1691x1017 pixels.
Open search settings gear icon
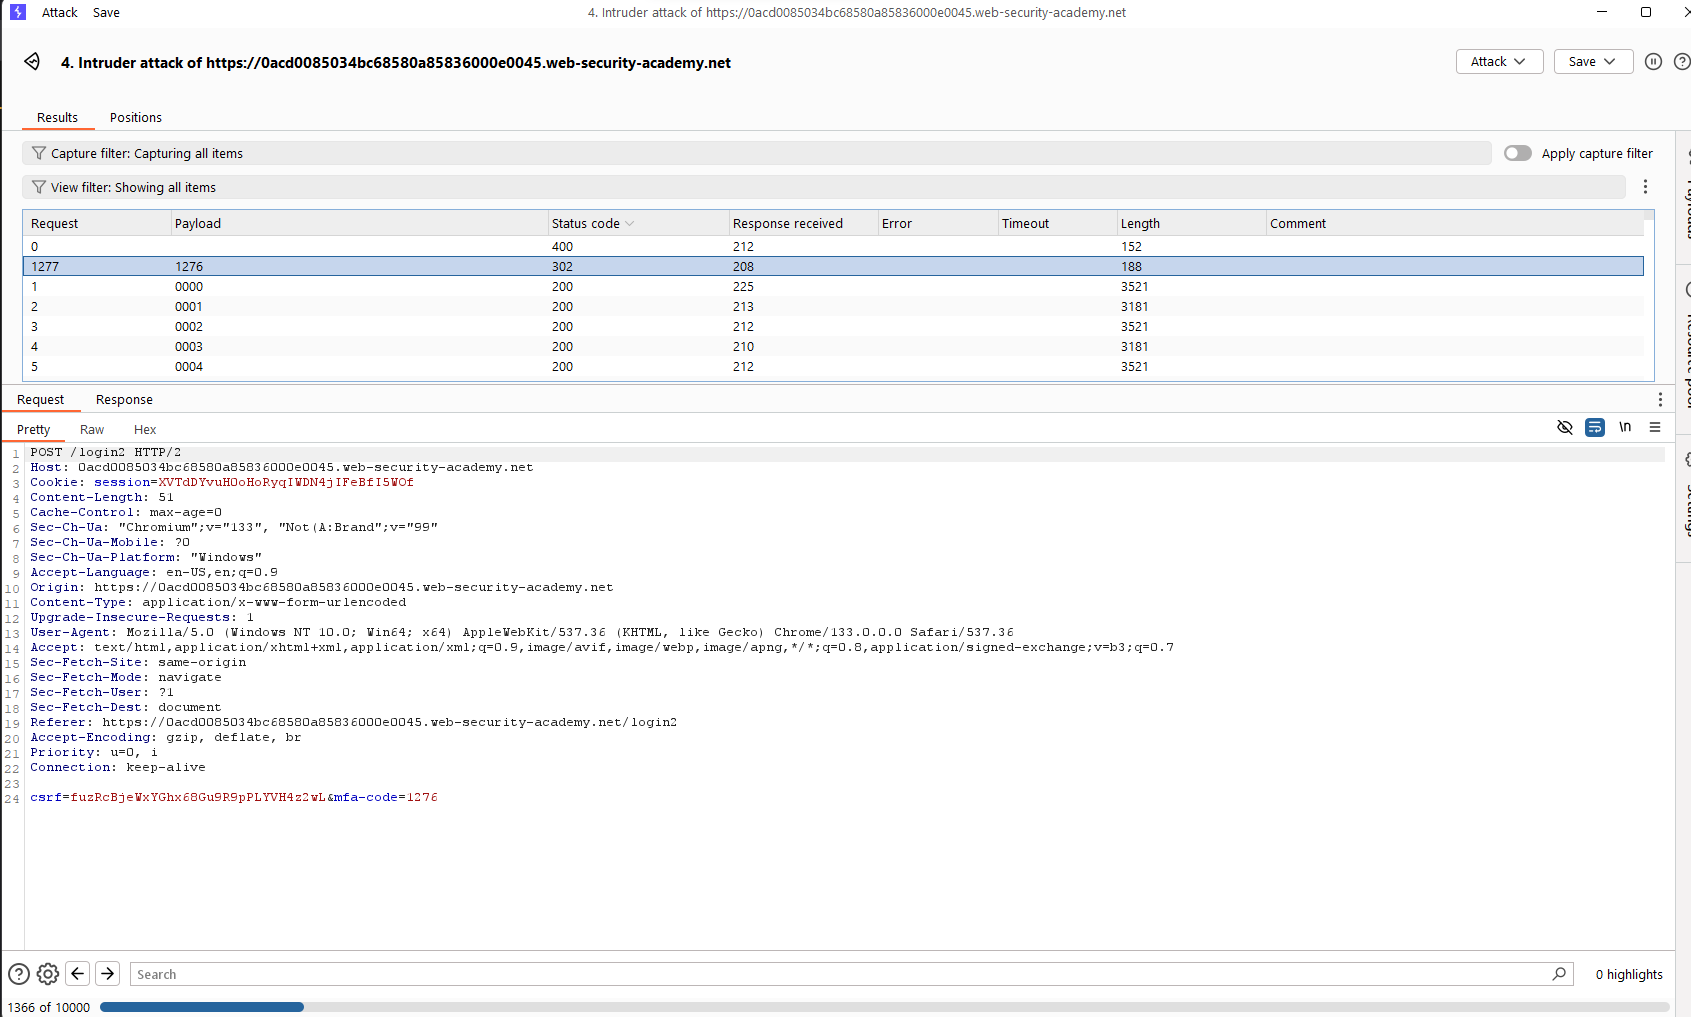tap(48, 974)
